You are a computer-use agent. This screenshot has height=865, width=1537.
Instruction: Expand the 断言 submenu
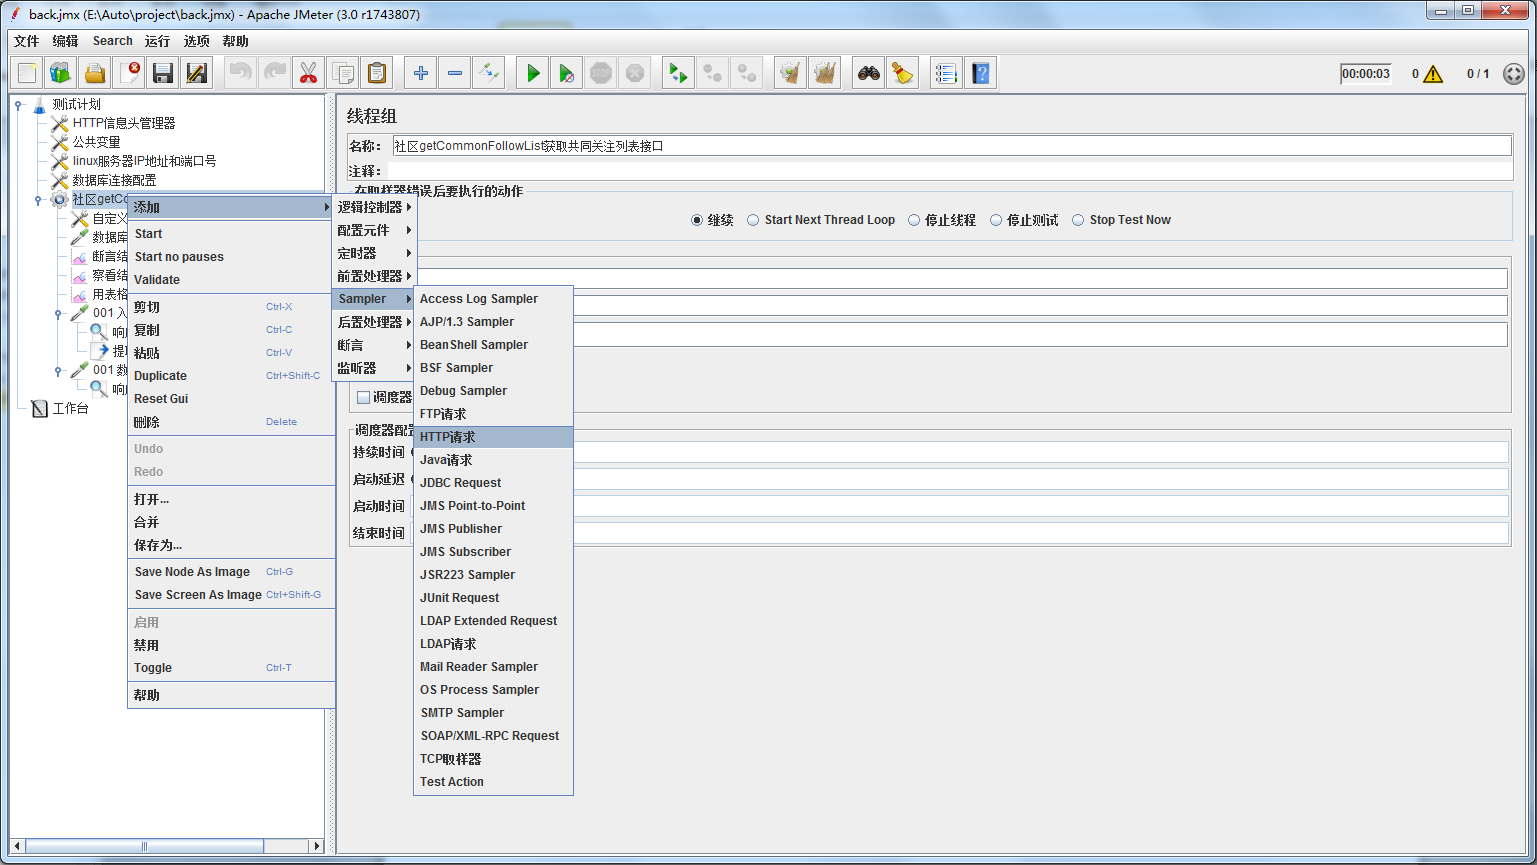click(374, 345)
